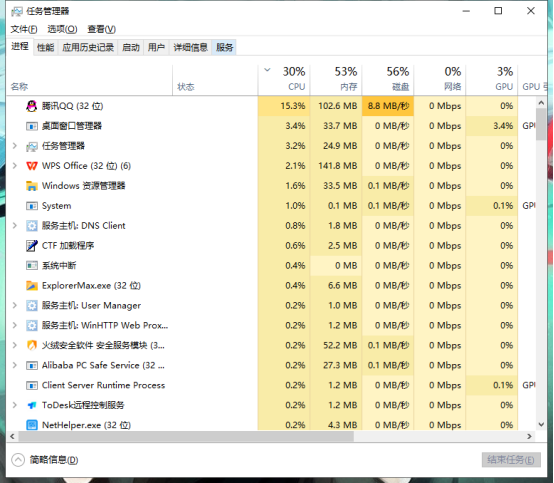Click the 火绒安全软件 shield icon
The width and height of the screenshot is (554, 483).
[32, 345]
